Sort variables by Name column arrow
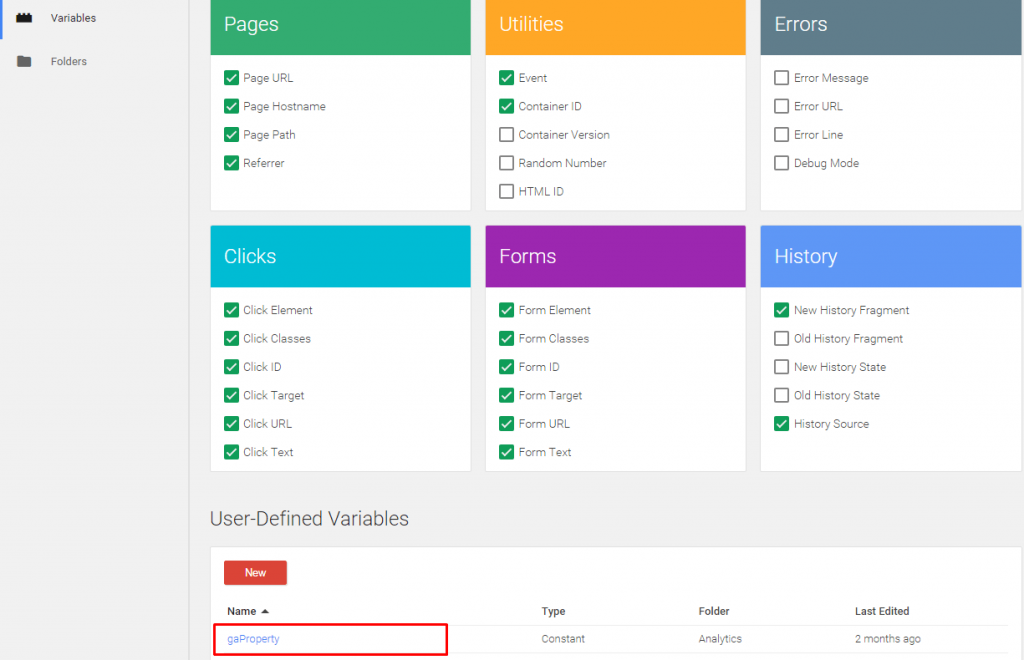1024x660 pixels. pos(266,611)
